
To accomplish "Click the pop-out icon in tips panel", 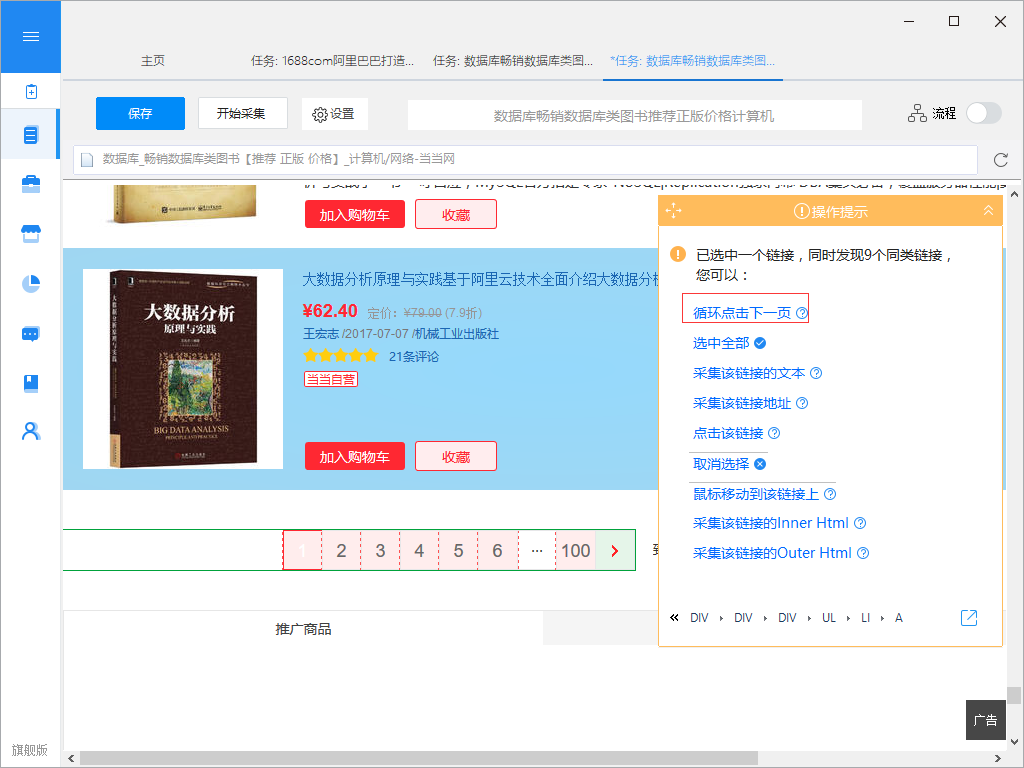I will 969,618.
